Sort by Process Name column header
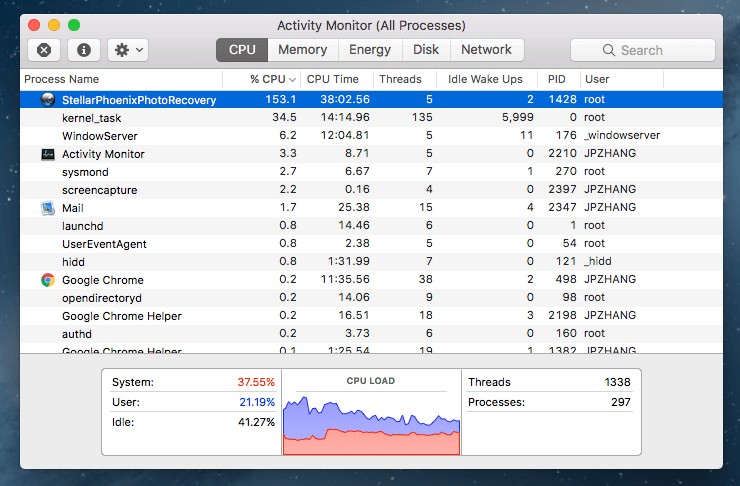 (61, 79)
